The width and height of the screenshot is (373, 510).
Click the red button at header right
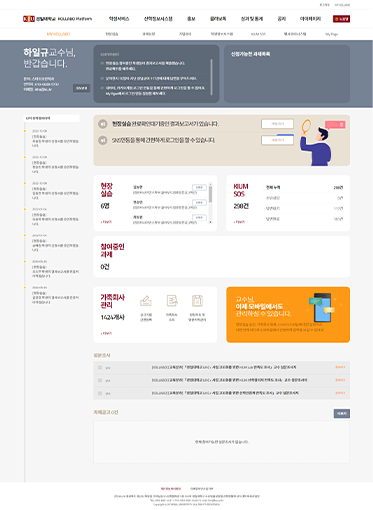point(341,19)
